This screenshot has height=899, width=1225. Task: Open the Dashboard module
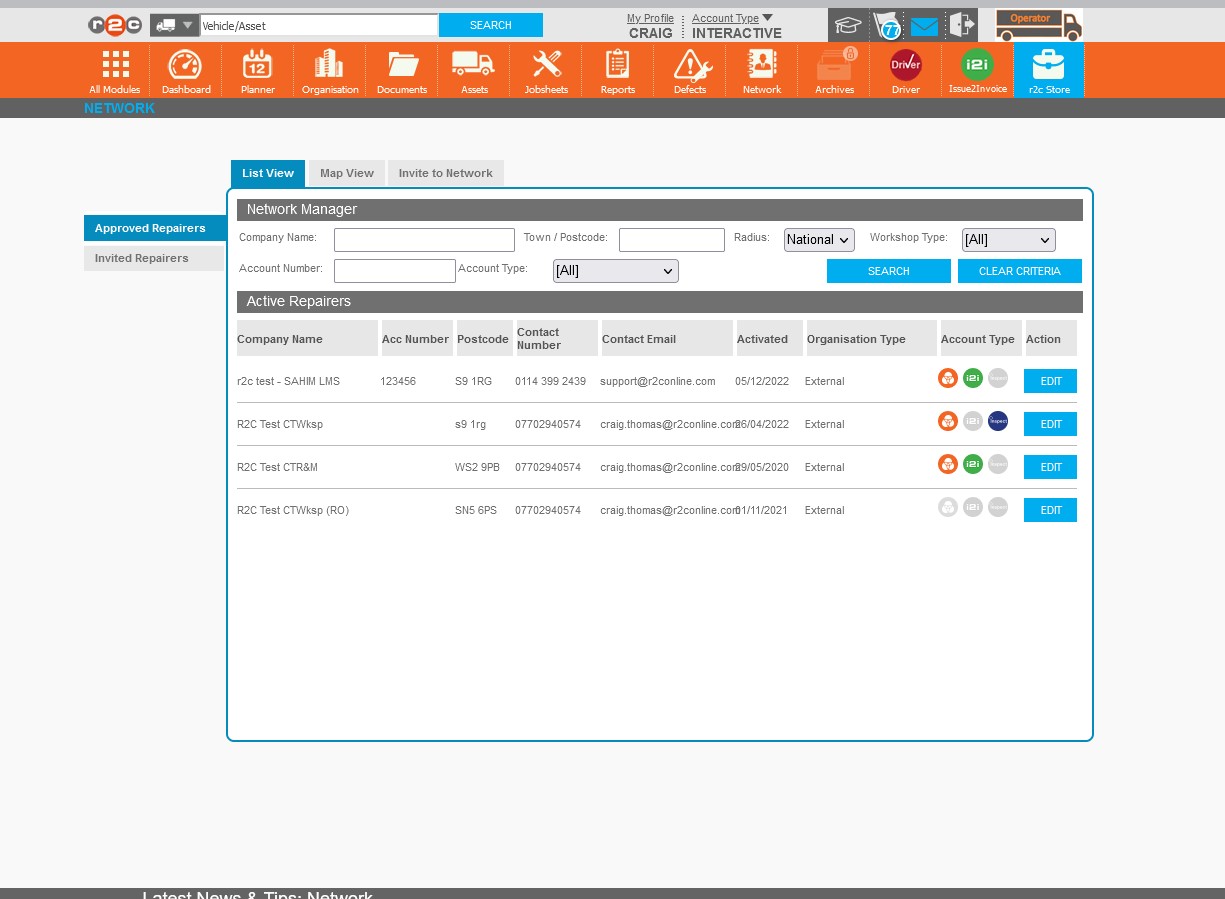click(x=186, y=70)
